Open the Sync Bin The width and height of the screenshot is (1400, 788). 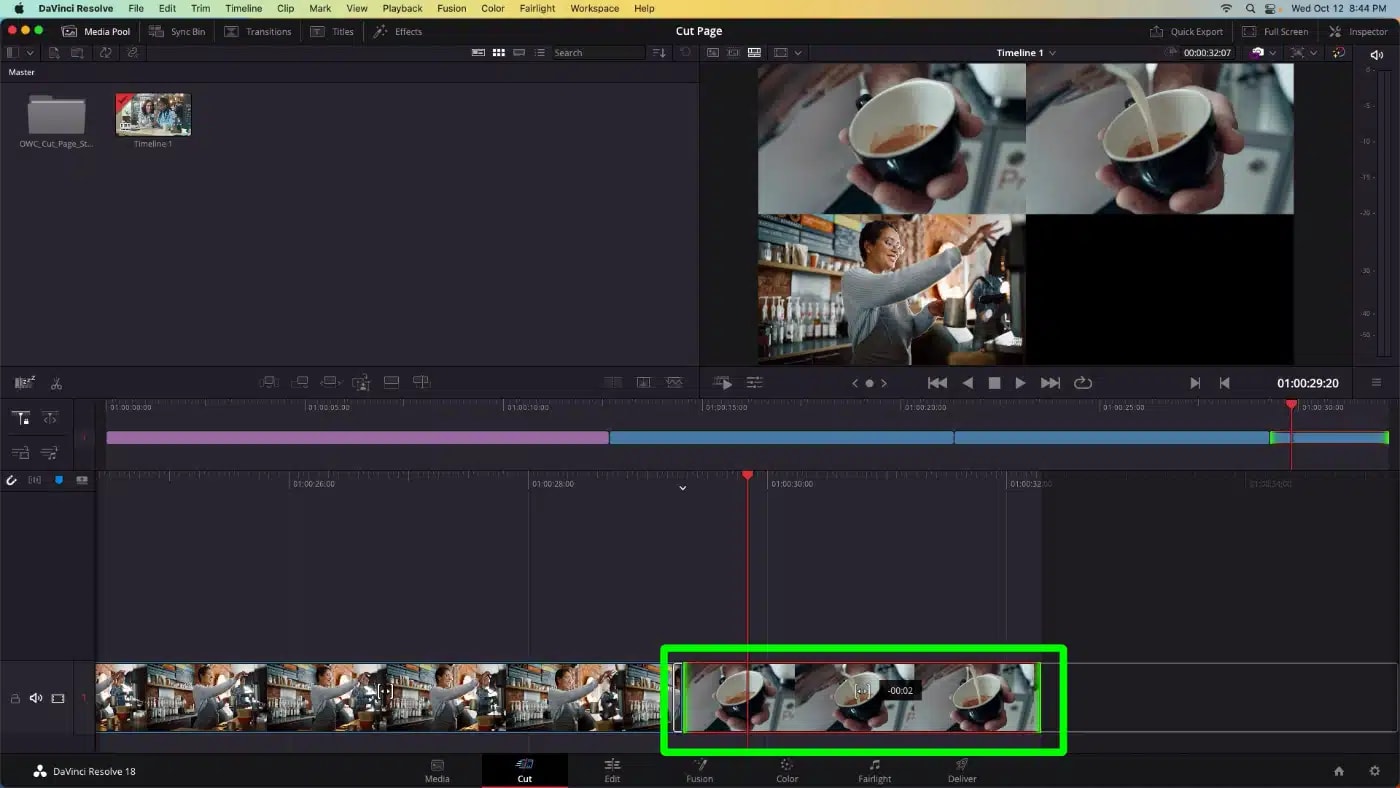coord(177,31)
